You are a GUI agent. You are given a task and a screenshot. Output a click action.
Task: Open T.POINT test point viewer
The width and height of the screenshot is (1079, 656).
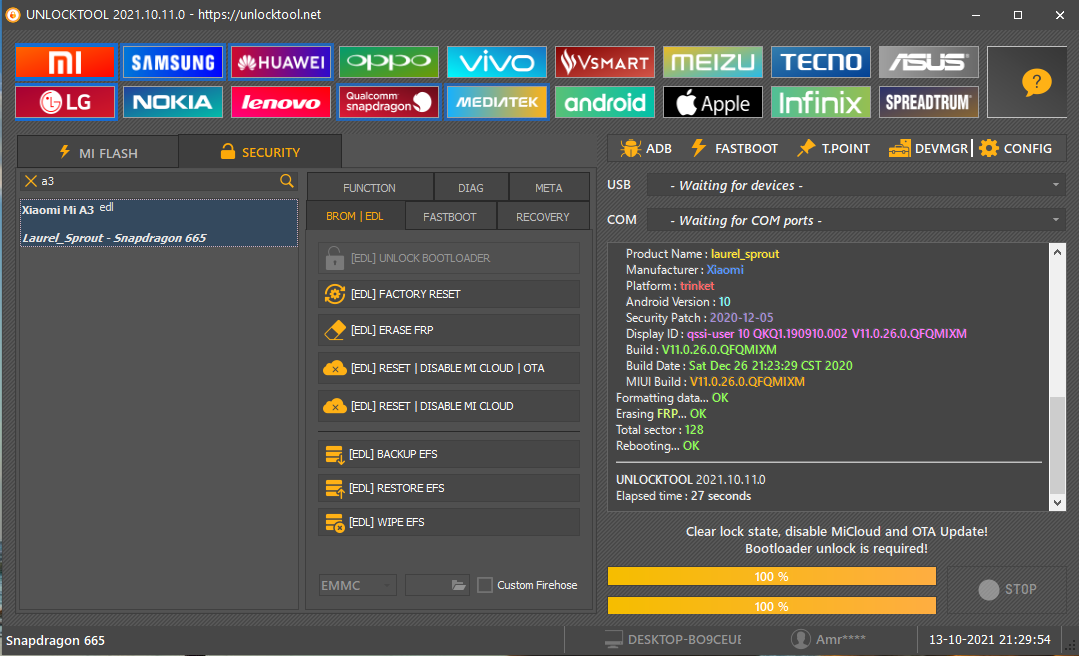(x=833, y=149)
